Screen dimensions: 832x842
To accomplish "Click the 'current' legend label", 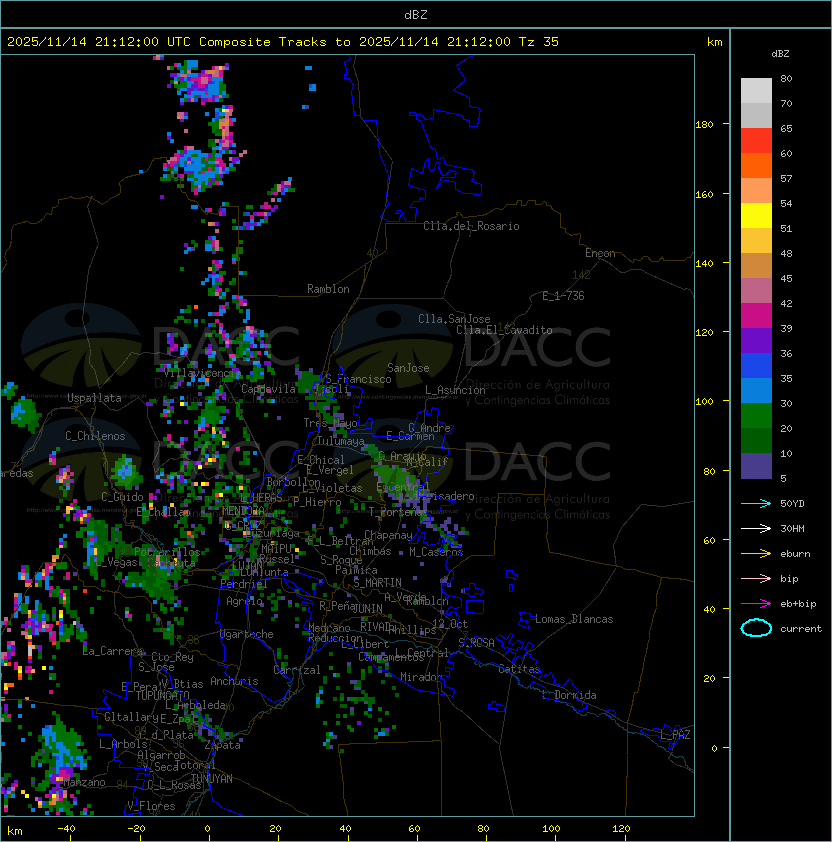I will (x=801, y=629).
